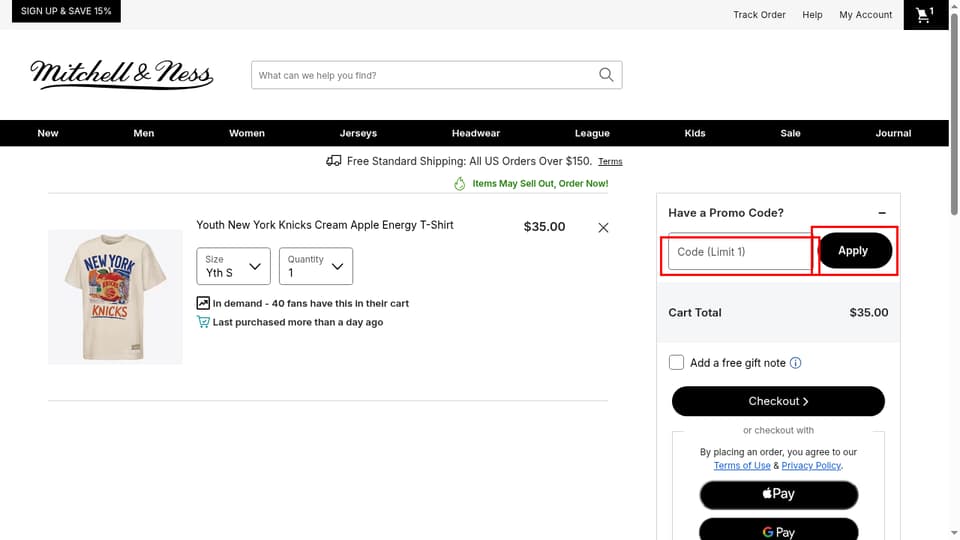This screenshot has width=960, height=540.
Task: Click the Cart Total $35.00 amount
Action: 868,312
